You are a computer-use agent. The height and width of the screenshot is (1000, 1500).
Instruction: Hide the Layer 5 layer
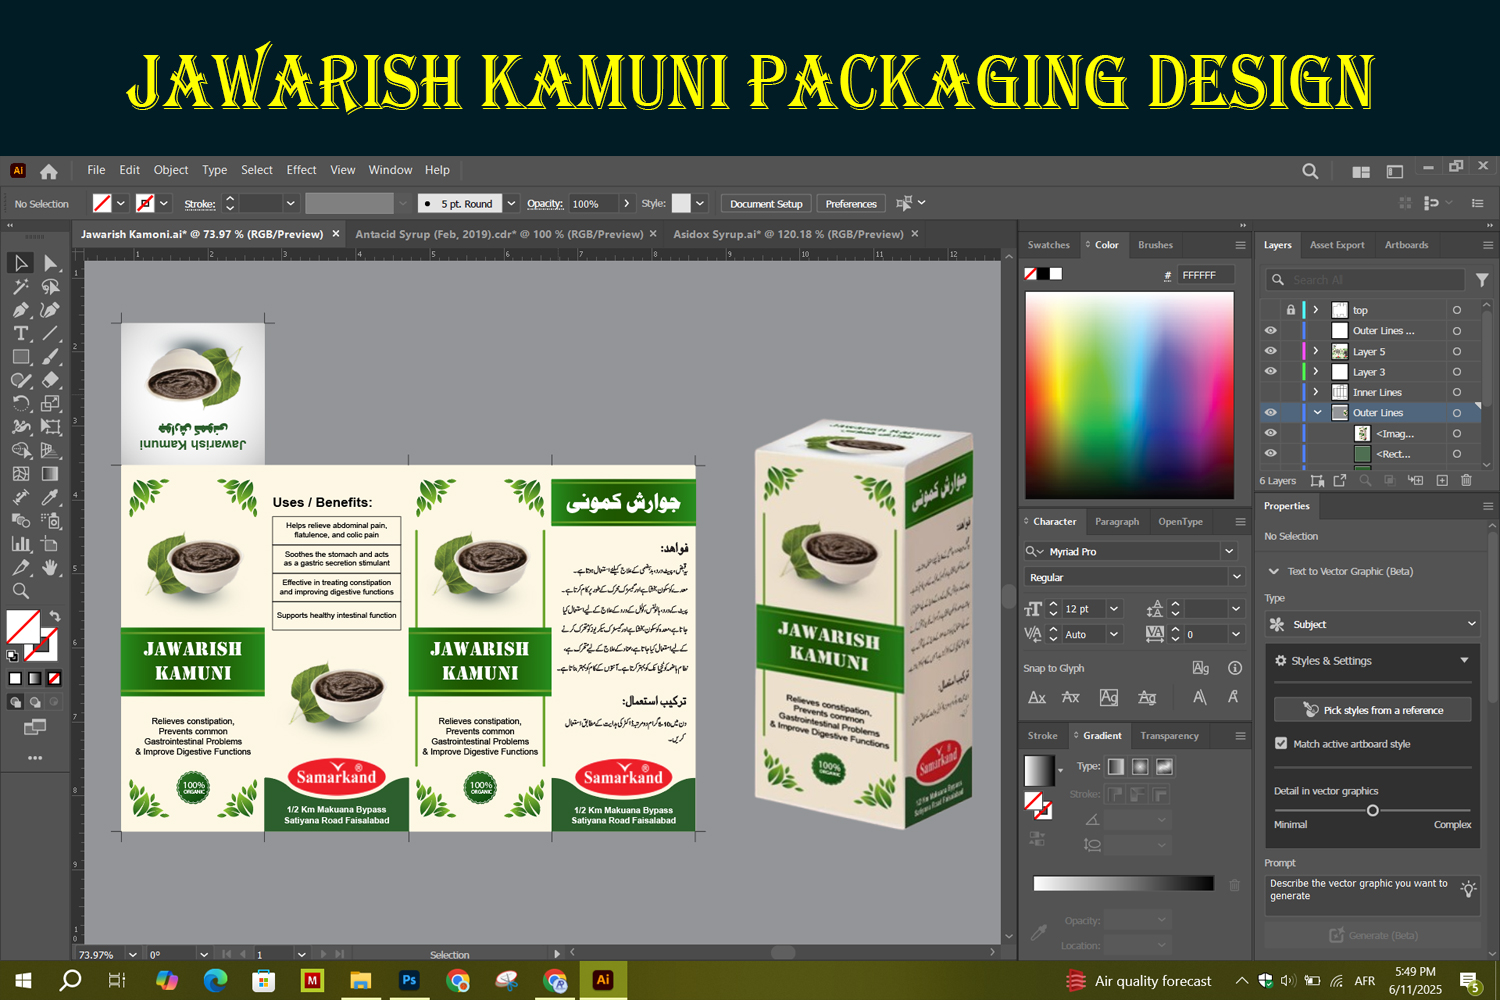click(x=1270, y=351)
